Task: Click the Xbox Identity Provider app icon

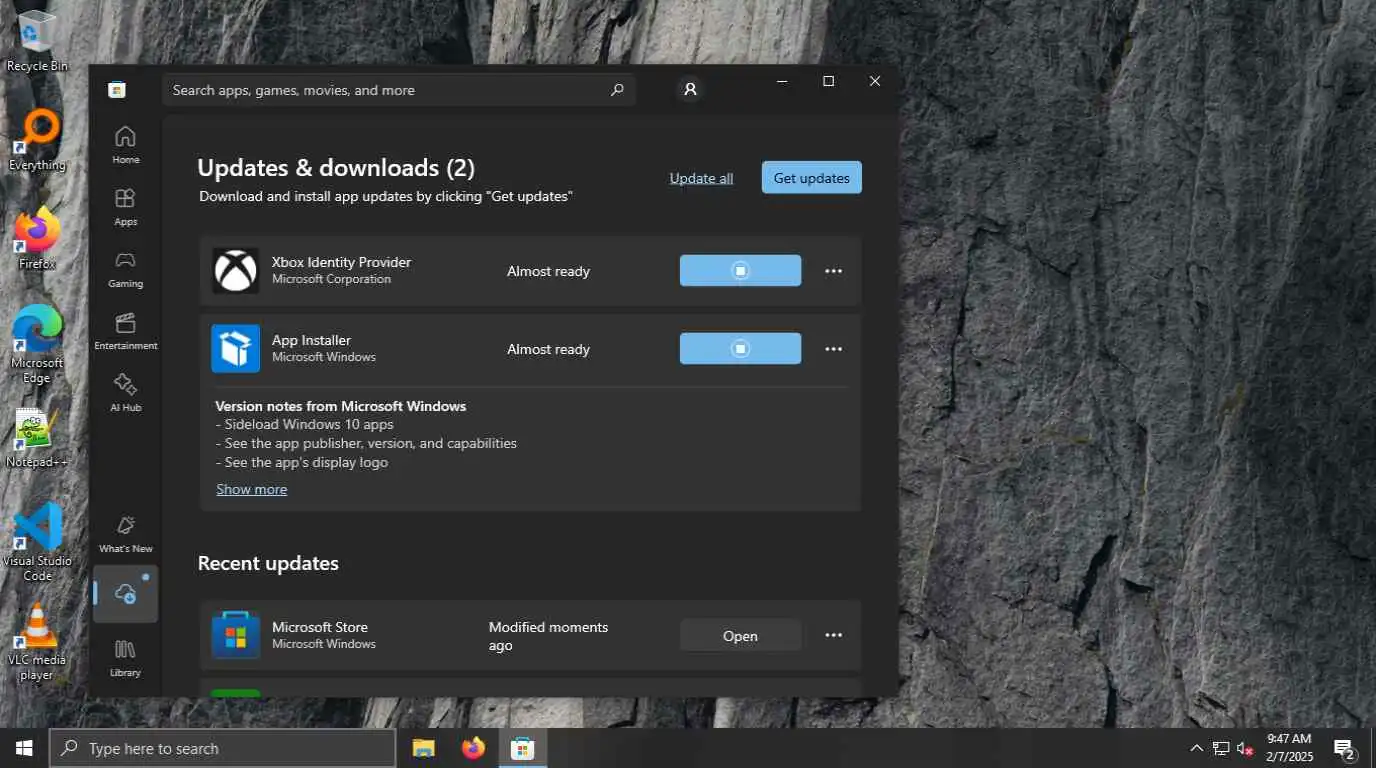Action: [236, 271]
